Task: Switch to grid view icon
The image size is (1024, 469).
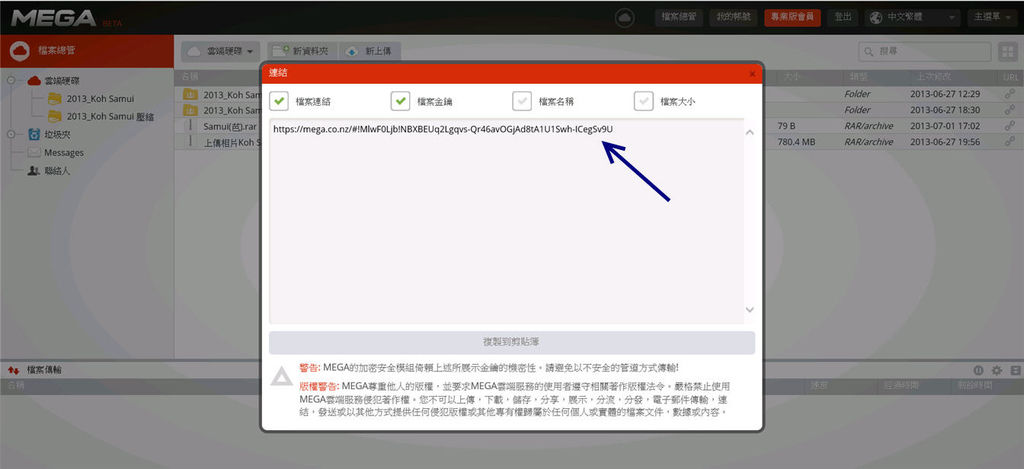Action: [x=1006, y=51]
